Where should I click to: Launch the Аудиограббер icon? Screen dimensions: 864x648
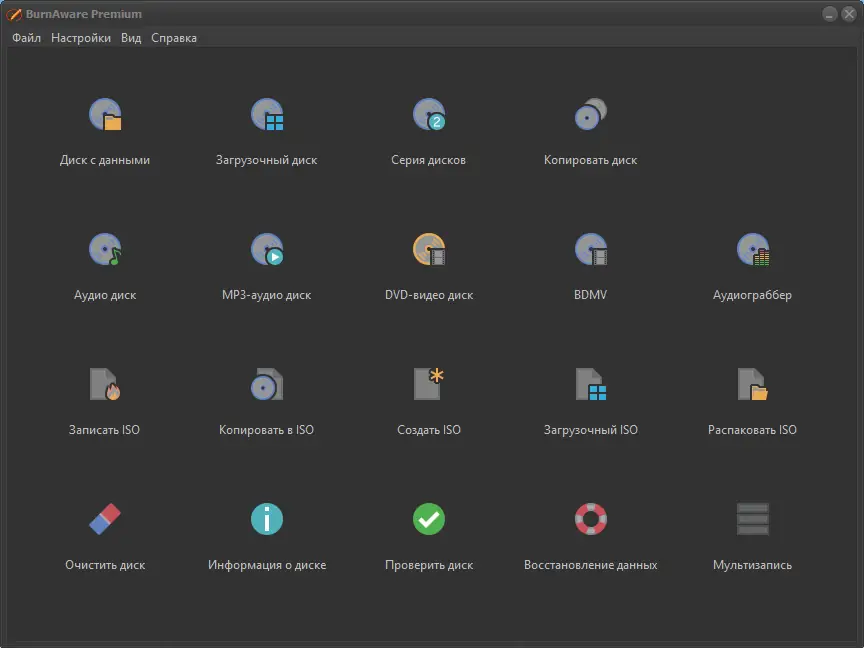coord(753,250)
